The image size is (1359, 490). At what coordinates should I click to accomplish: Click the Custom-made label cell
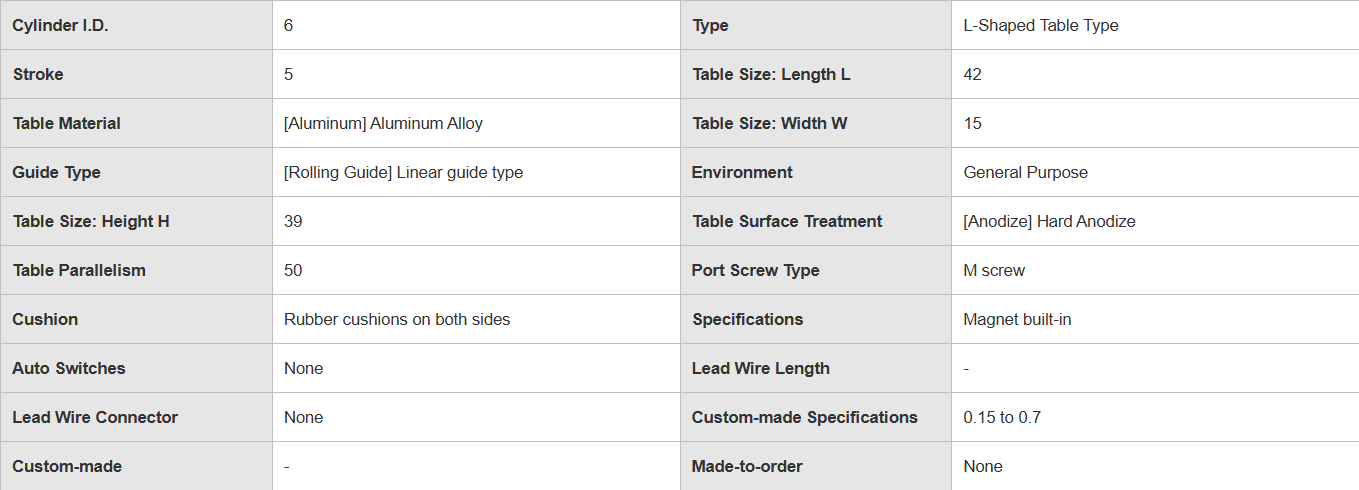point(67,466)
